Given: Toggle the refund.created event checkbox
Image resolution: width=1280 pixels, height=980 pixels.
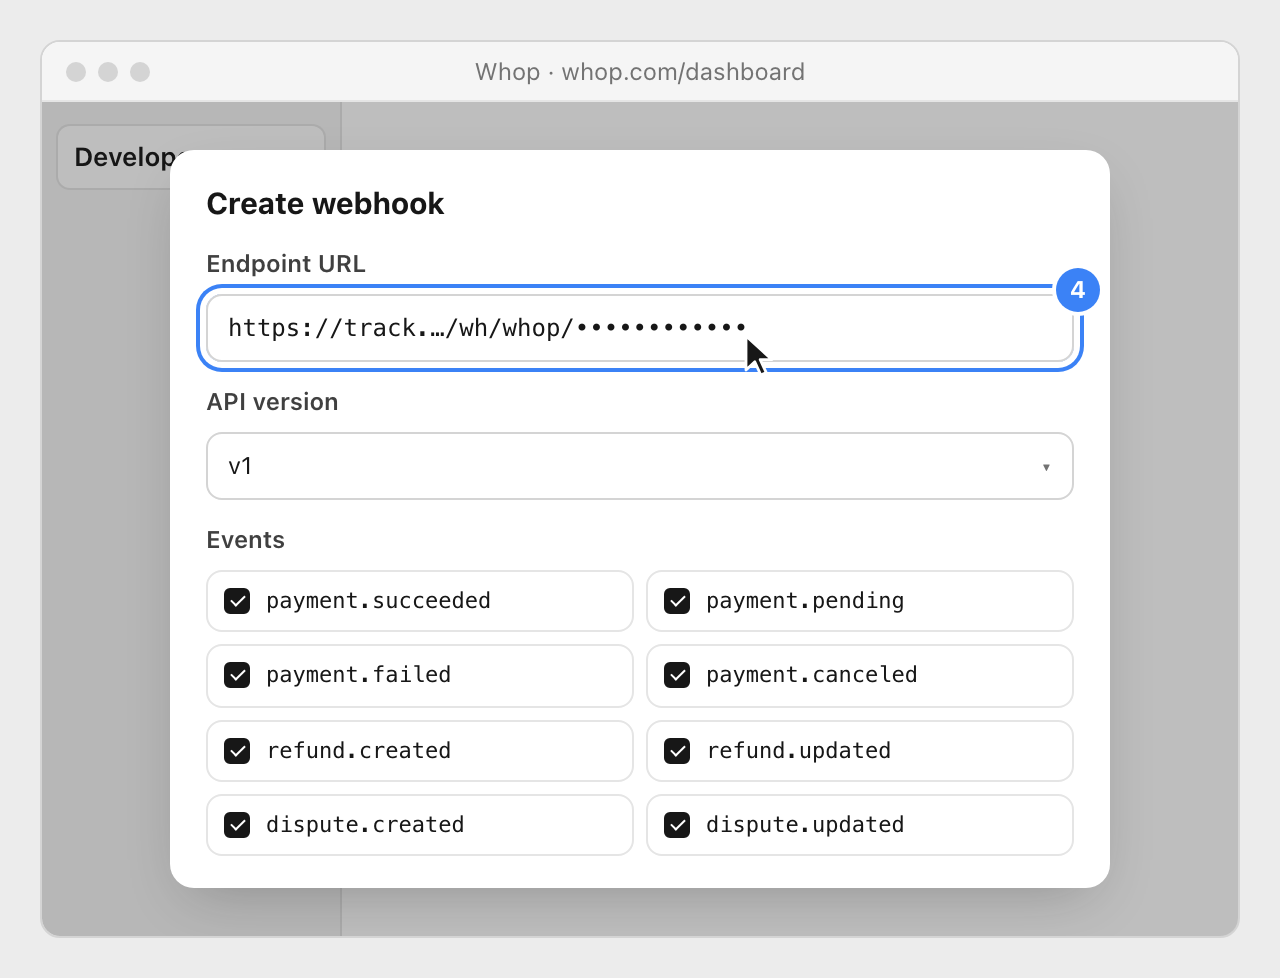Looking at the screenshot, I should point(237,751).
